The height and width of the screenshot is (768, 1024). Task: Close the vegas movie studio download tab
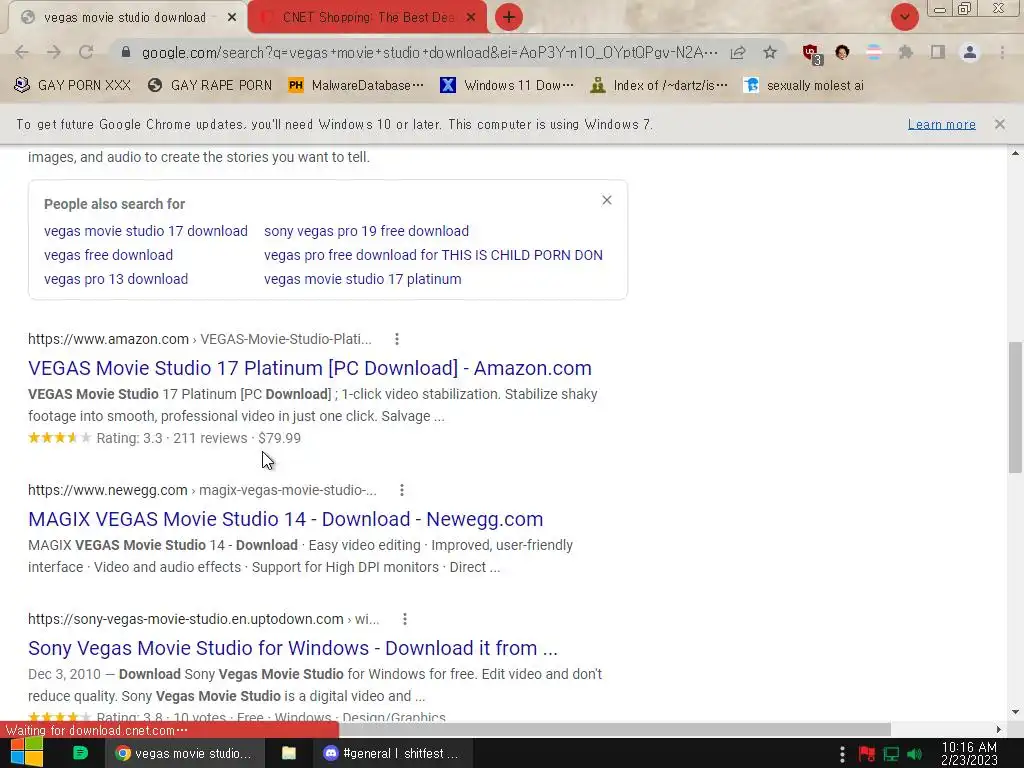click(x=232, y=18)
